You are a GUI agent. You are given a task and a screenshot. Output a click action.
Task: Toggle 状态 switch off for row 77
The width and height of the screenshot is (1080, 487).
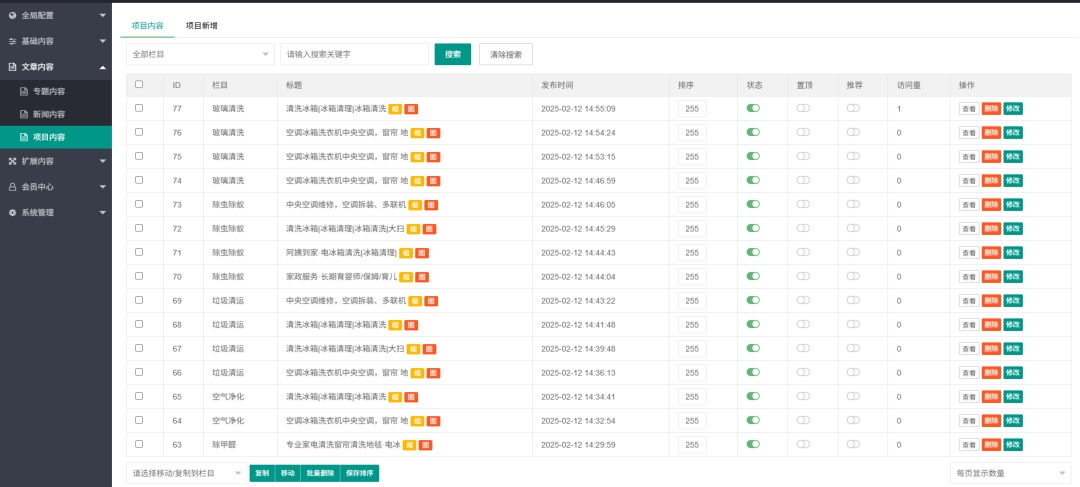(x=754, y=108)
